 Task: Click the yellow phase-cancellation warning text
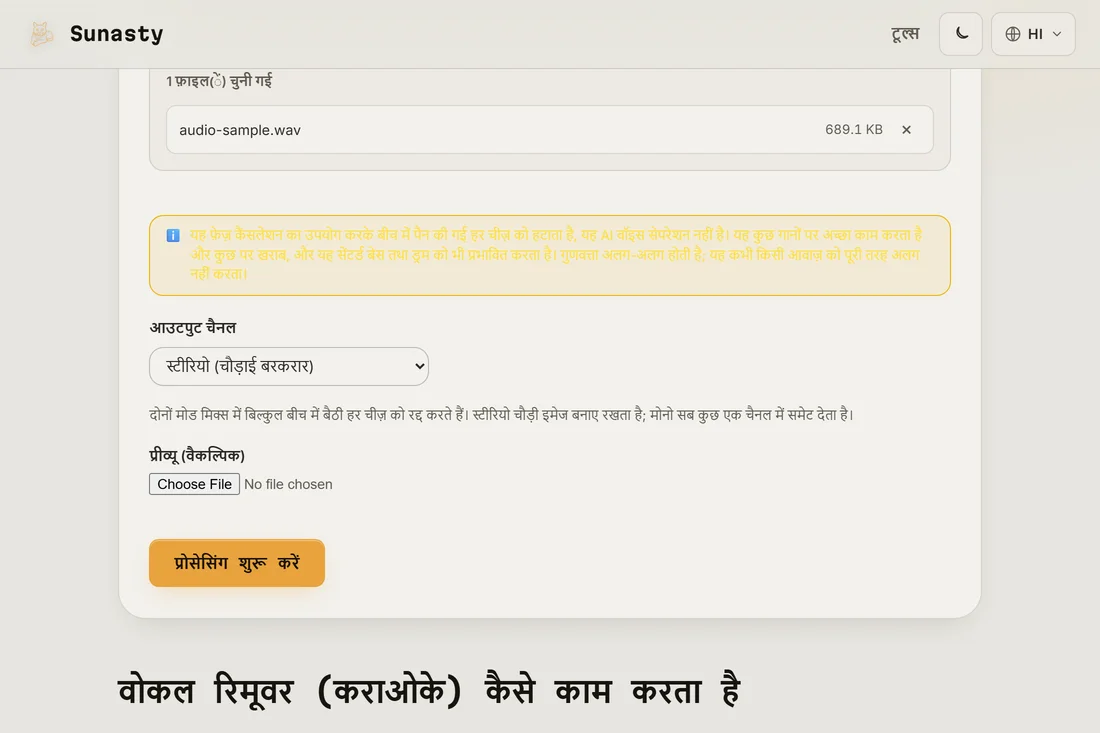click(x=556, y=254)
